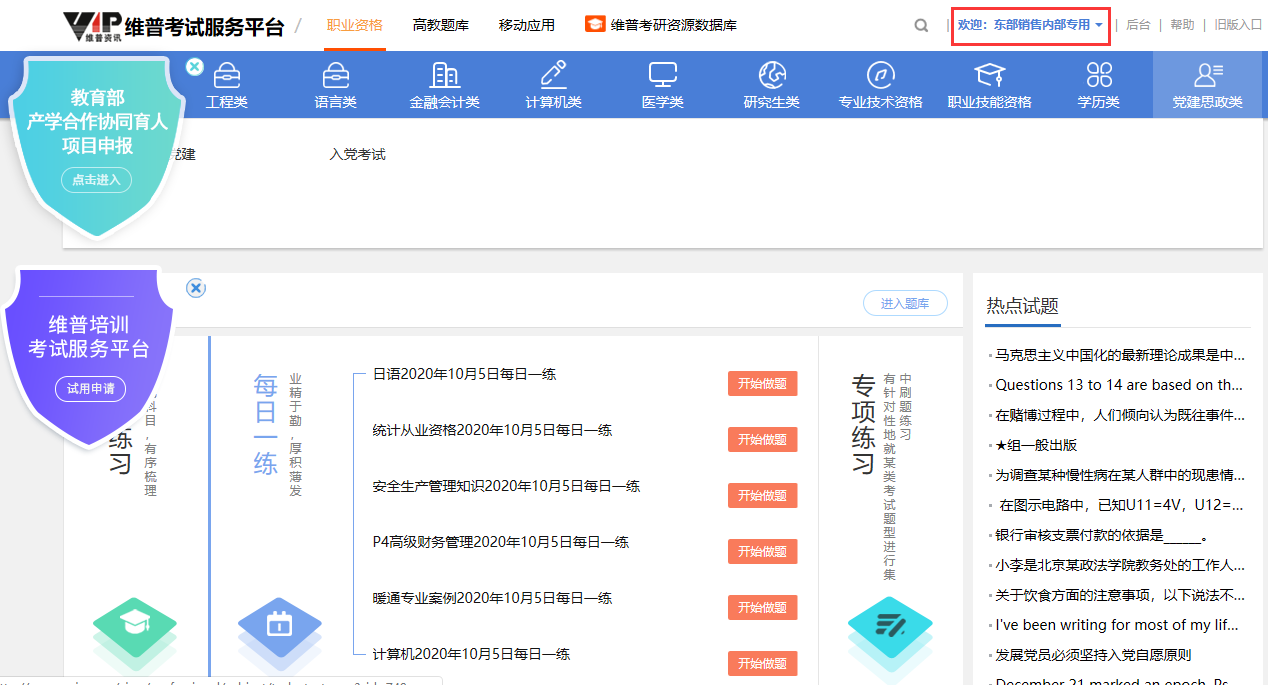Open hot question 银行审核支票付款的依据是
The height and width of the screenshot is (685, 1268).
[1102, 535]
